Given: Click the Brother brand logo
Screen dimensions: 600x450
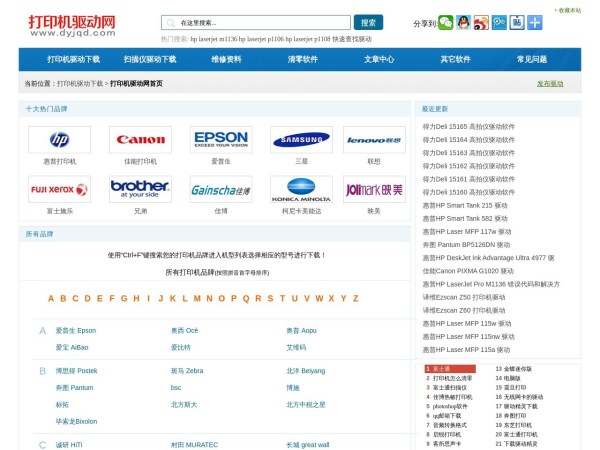Looking at the screenshot, I should click(139, 189).
